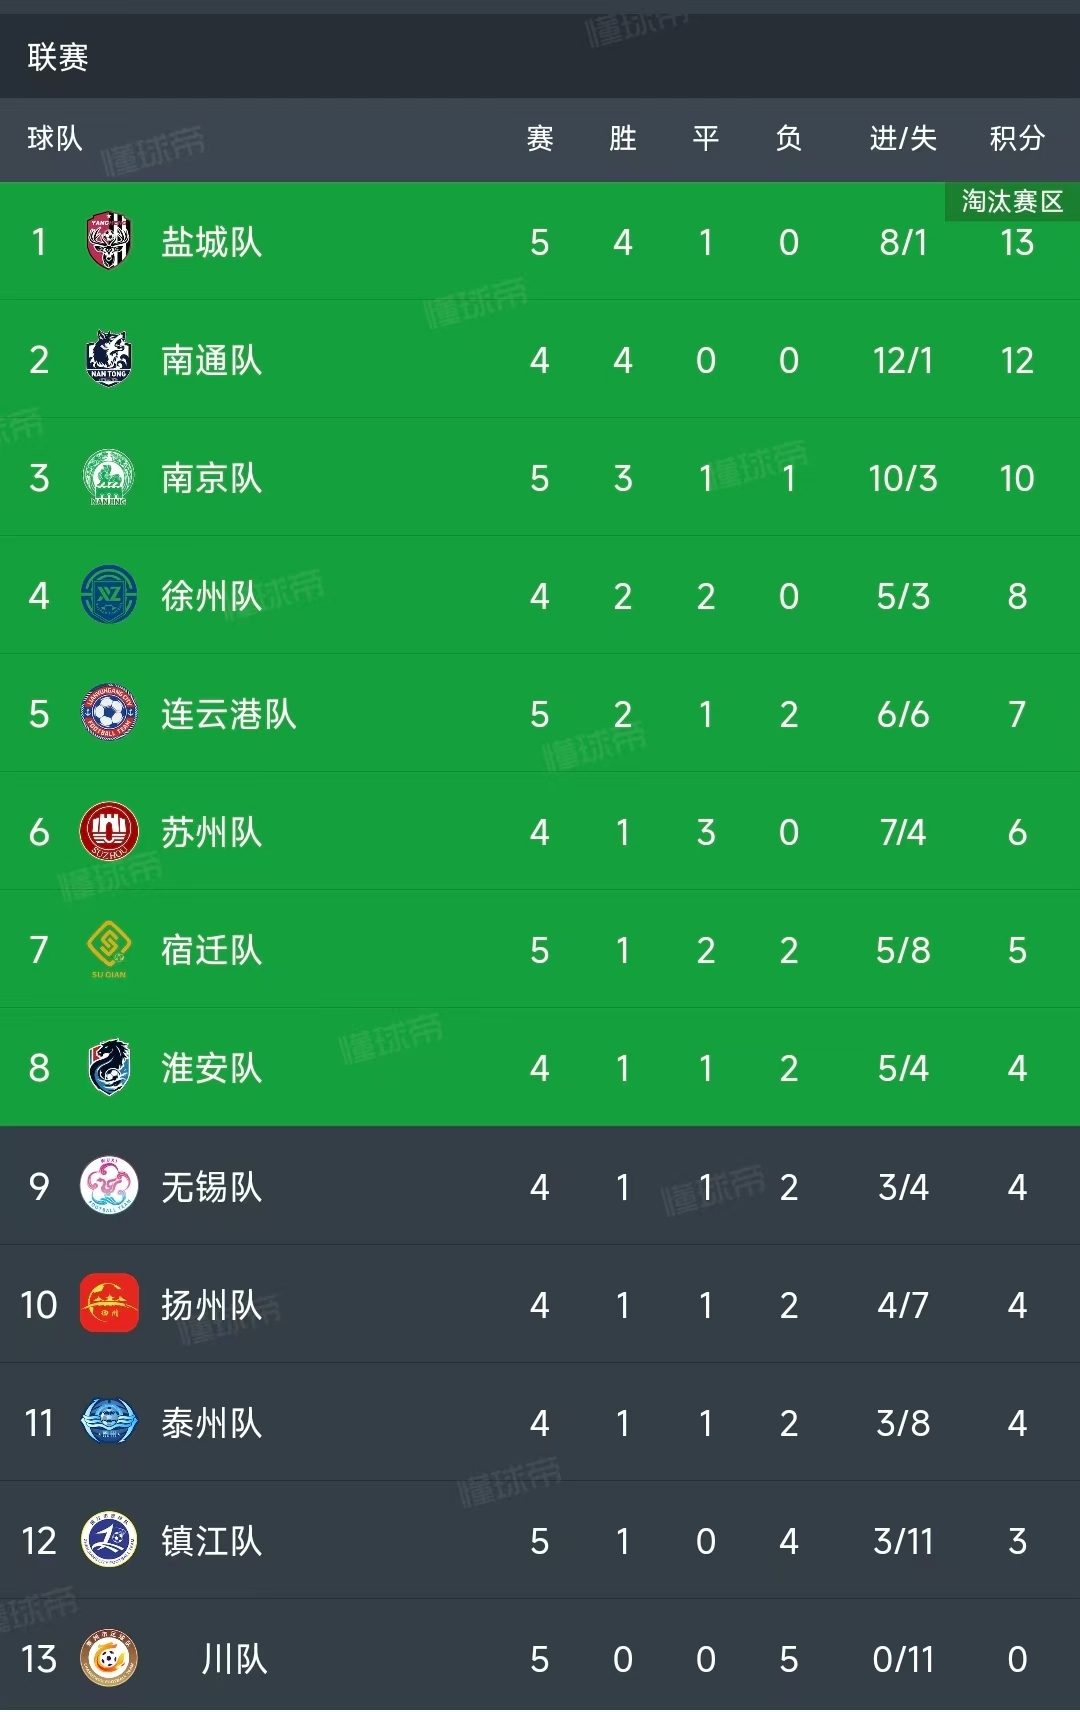Select the 进/失 column header
Image resolution: width=1080 pixels, height=1712 pixels.
(x=903, y=138)
